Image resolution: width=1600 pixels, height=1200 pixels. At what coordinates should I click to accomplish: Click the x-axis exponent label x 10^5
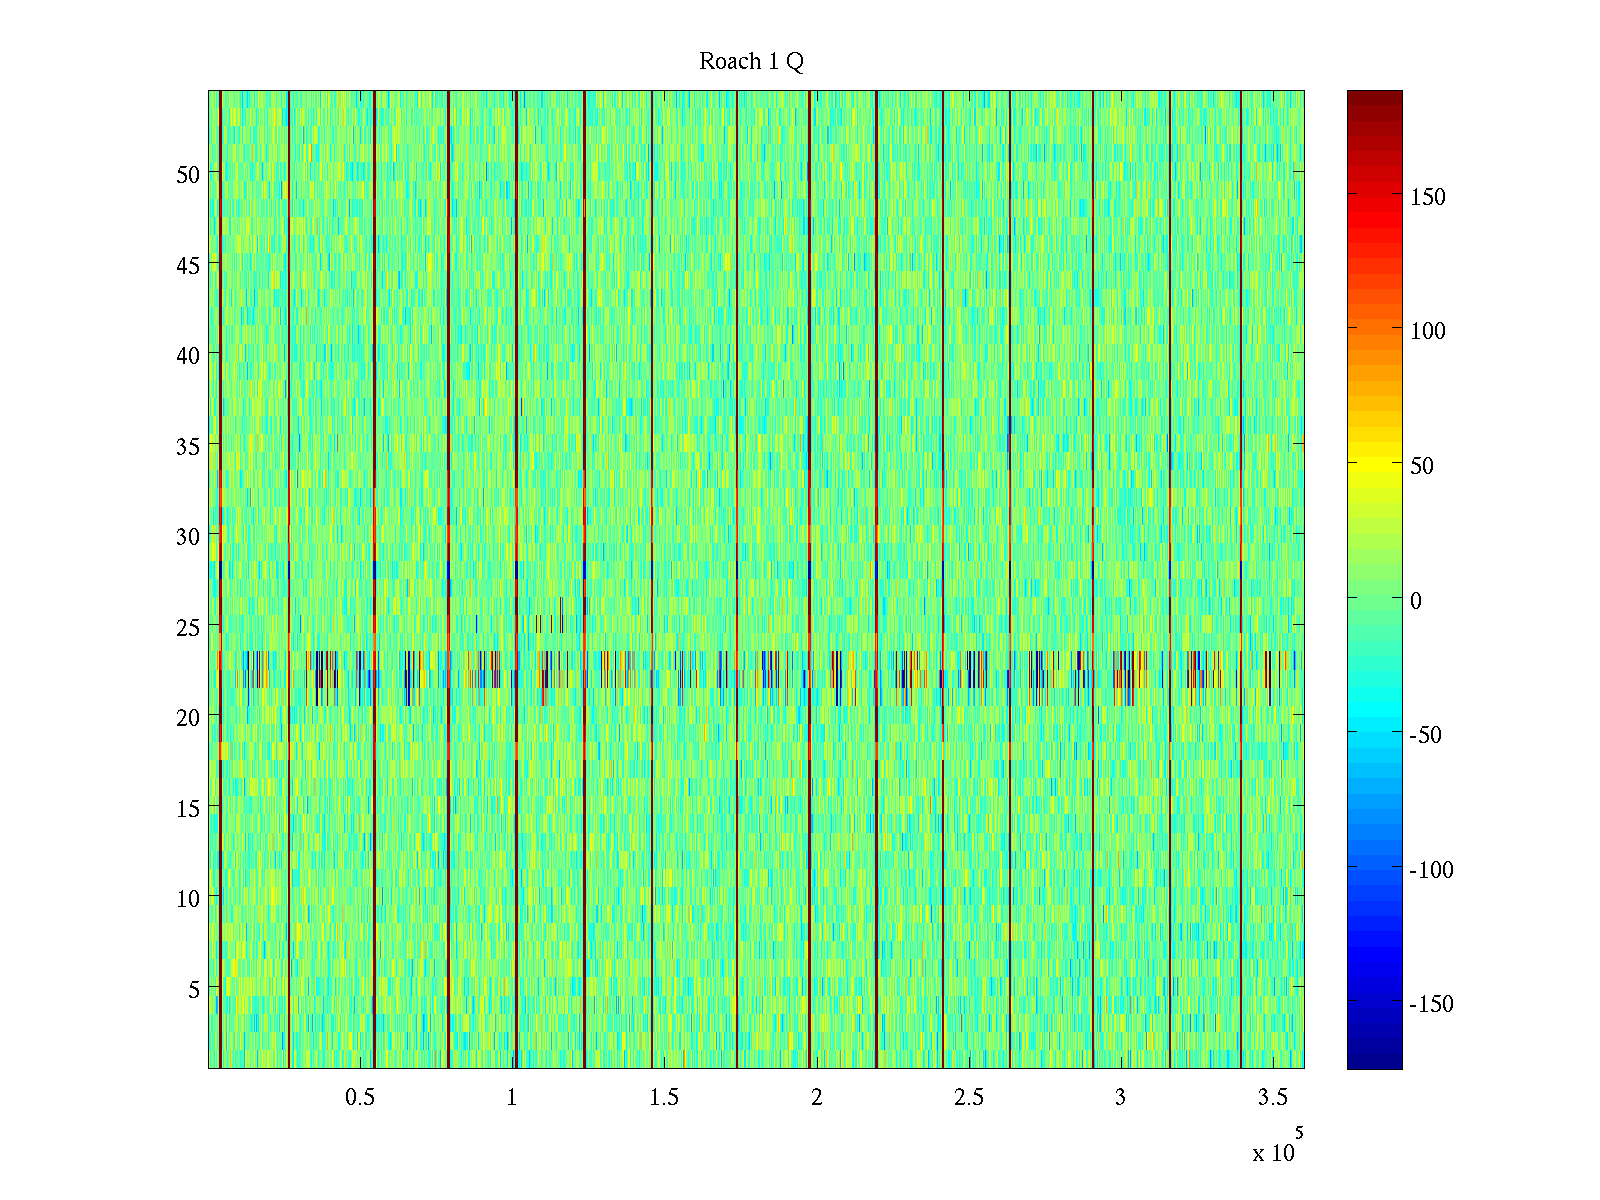pyautogui.click(x=1277, y=1148)
